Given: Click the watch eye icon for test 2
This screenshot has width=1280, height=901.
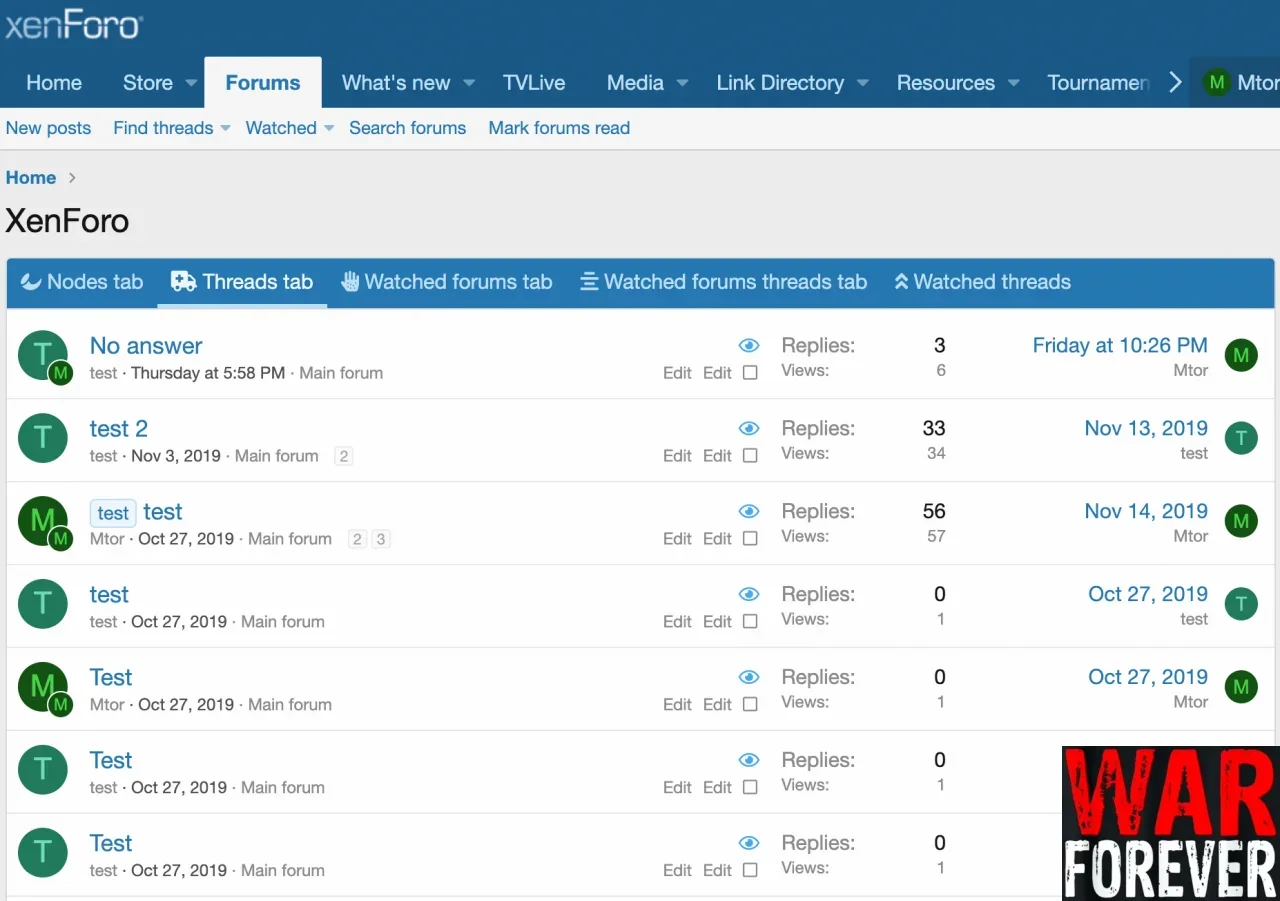Looking at the screenshot, I should tap(749, 429).
